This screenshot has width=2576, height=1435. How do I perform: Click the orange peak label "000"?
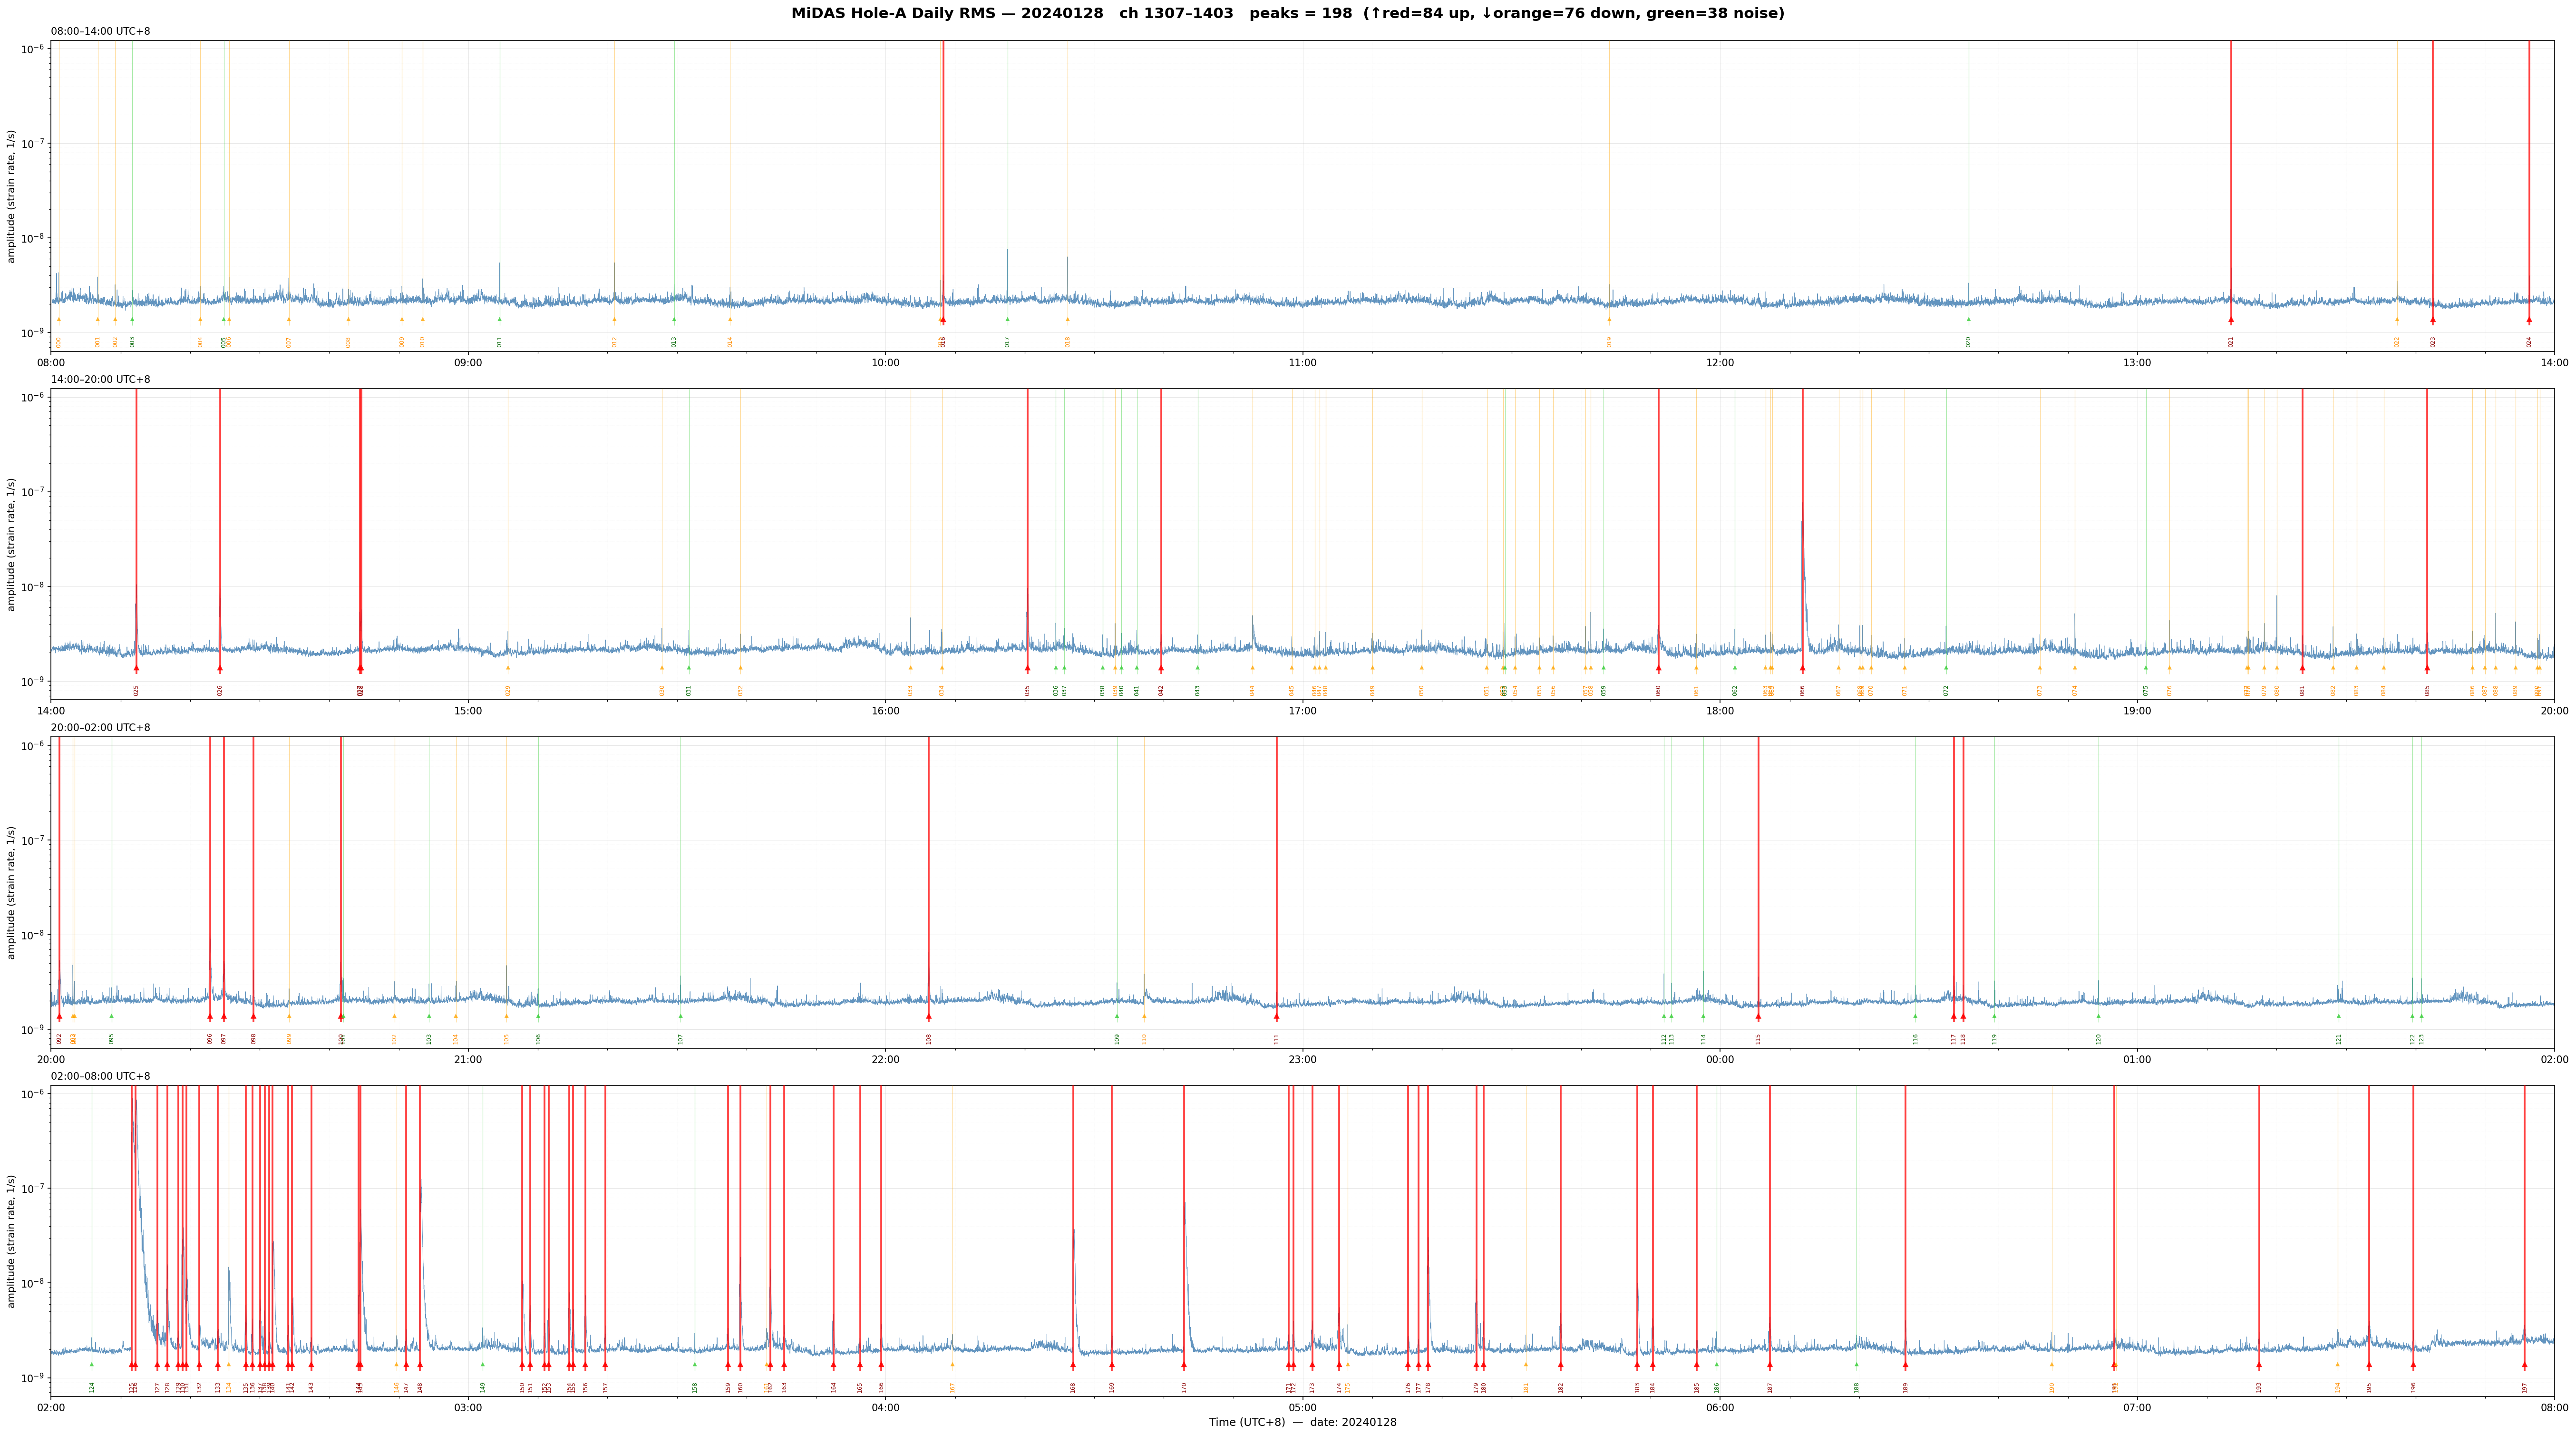click(x=59, y=342)
